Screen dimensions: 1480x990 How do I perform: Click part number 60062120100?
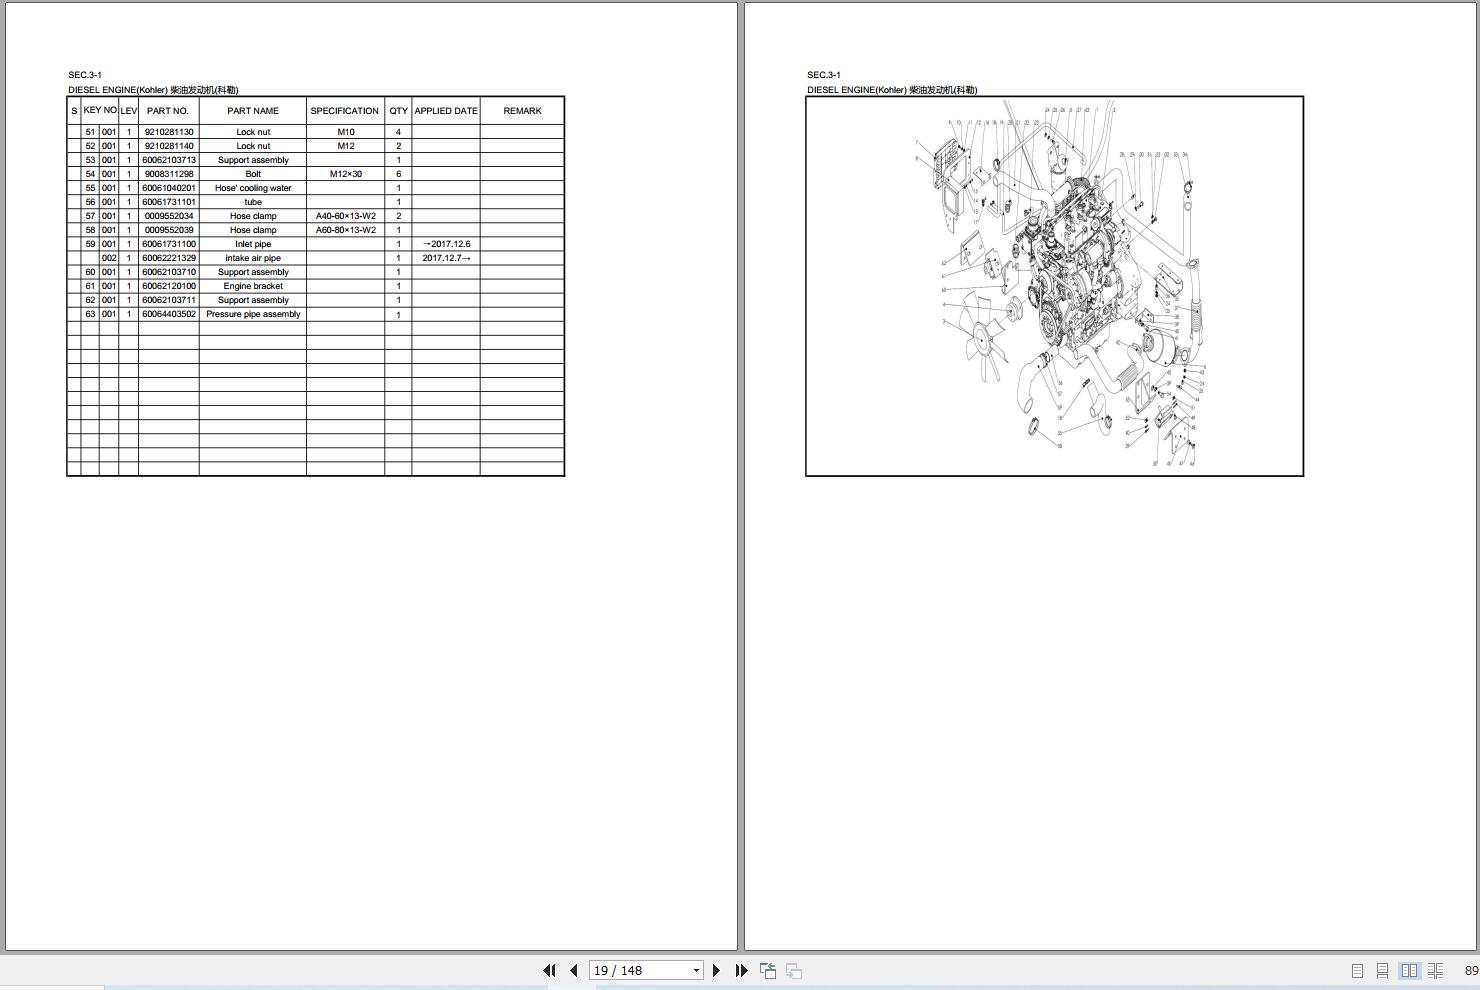tap(169, 286)
